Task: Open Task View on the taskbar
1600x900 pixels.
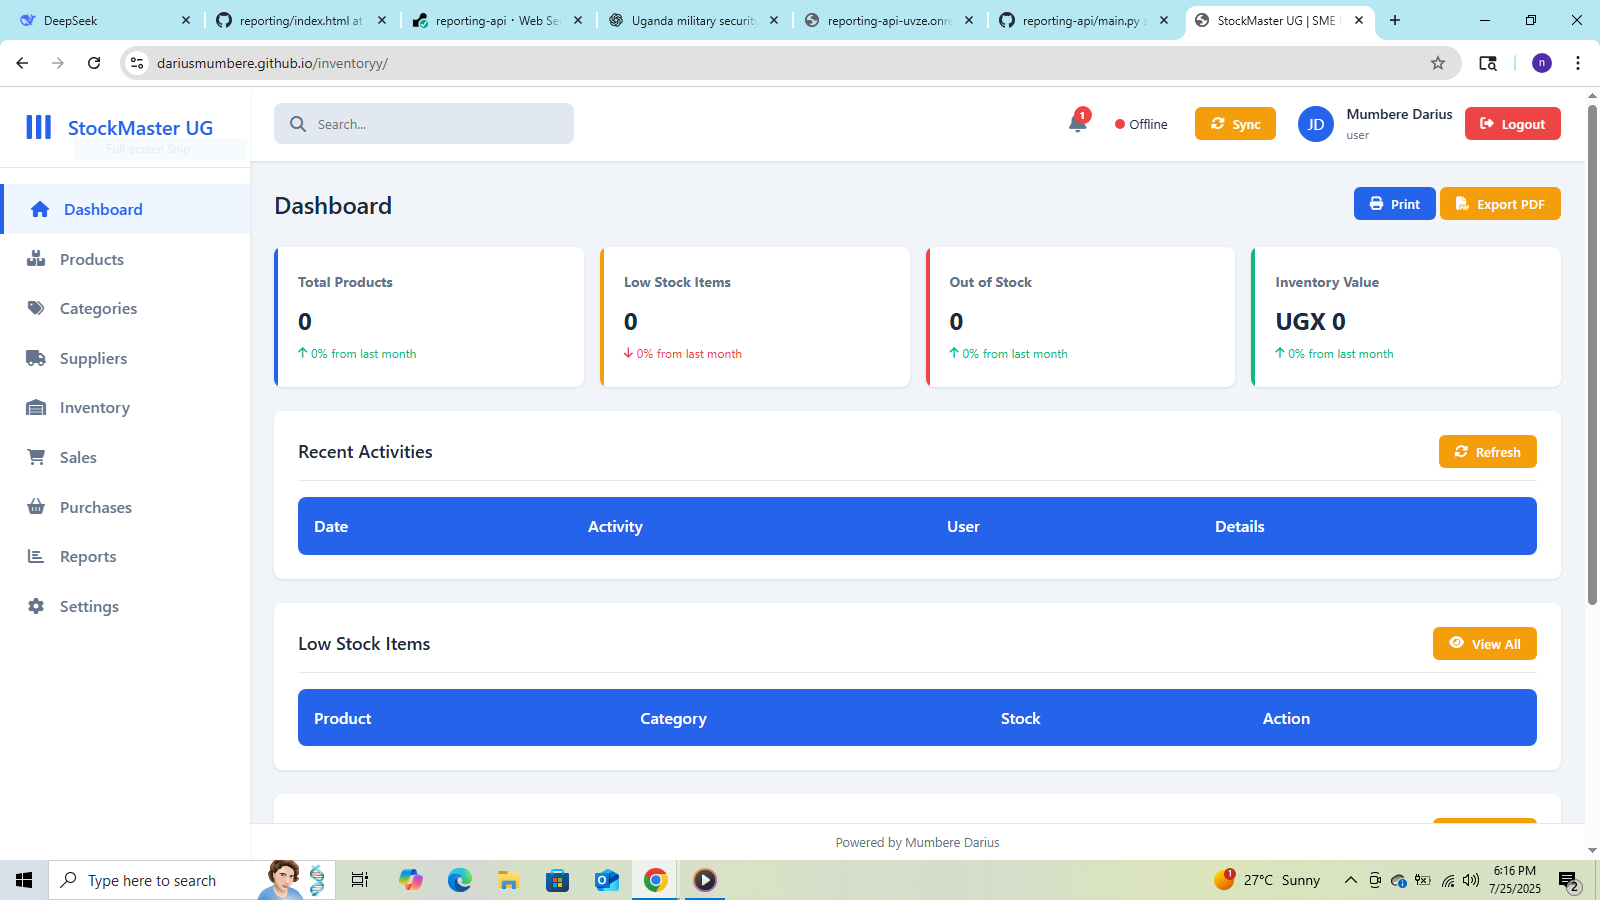Action: 360,880
